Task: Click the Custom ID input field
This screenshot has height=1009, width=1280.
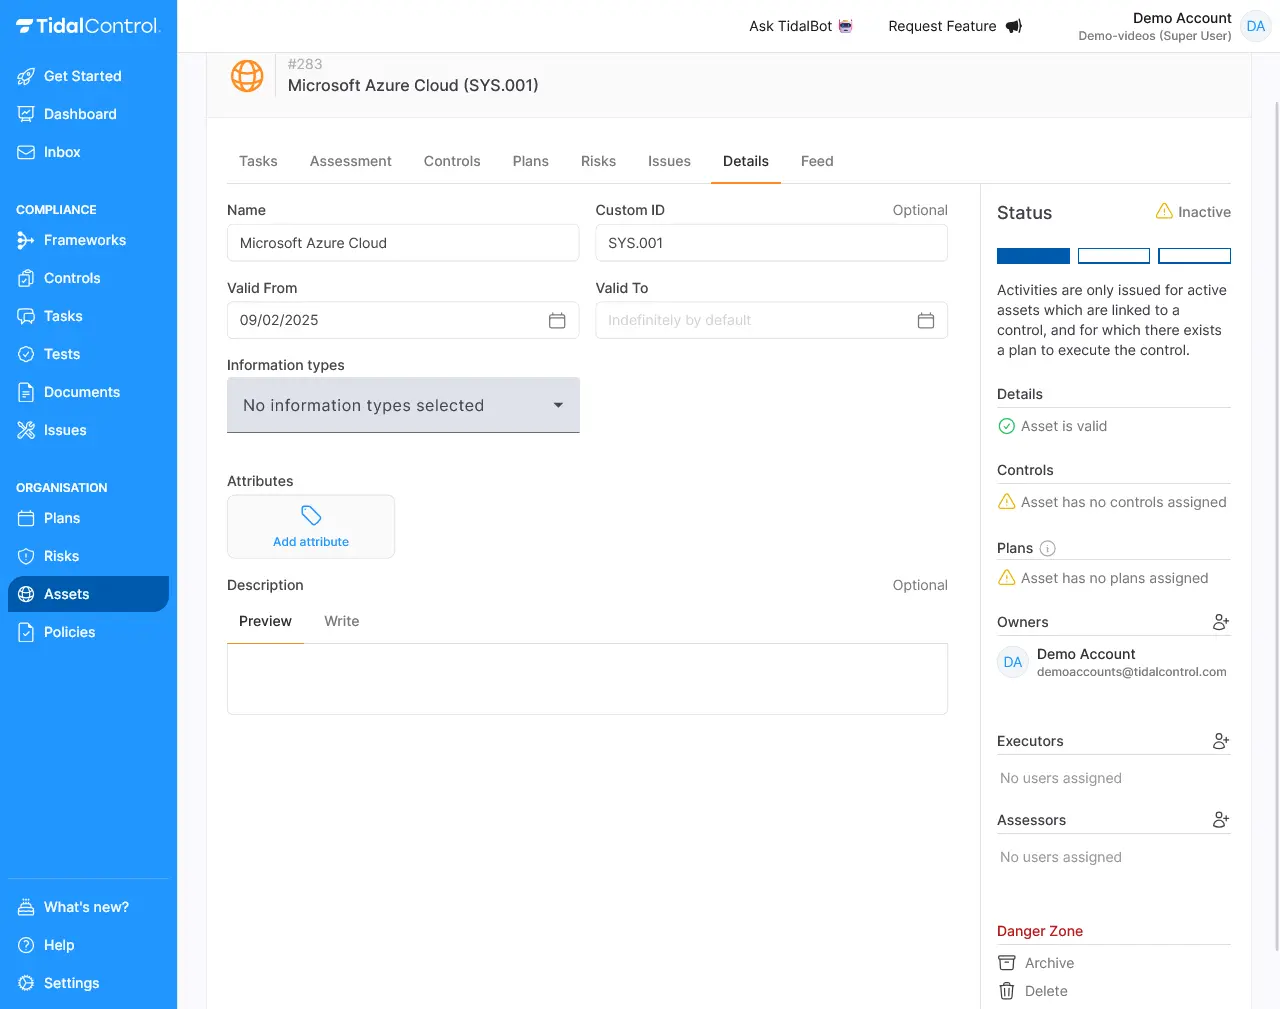Action: pos(771,243)
